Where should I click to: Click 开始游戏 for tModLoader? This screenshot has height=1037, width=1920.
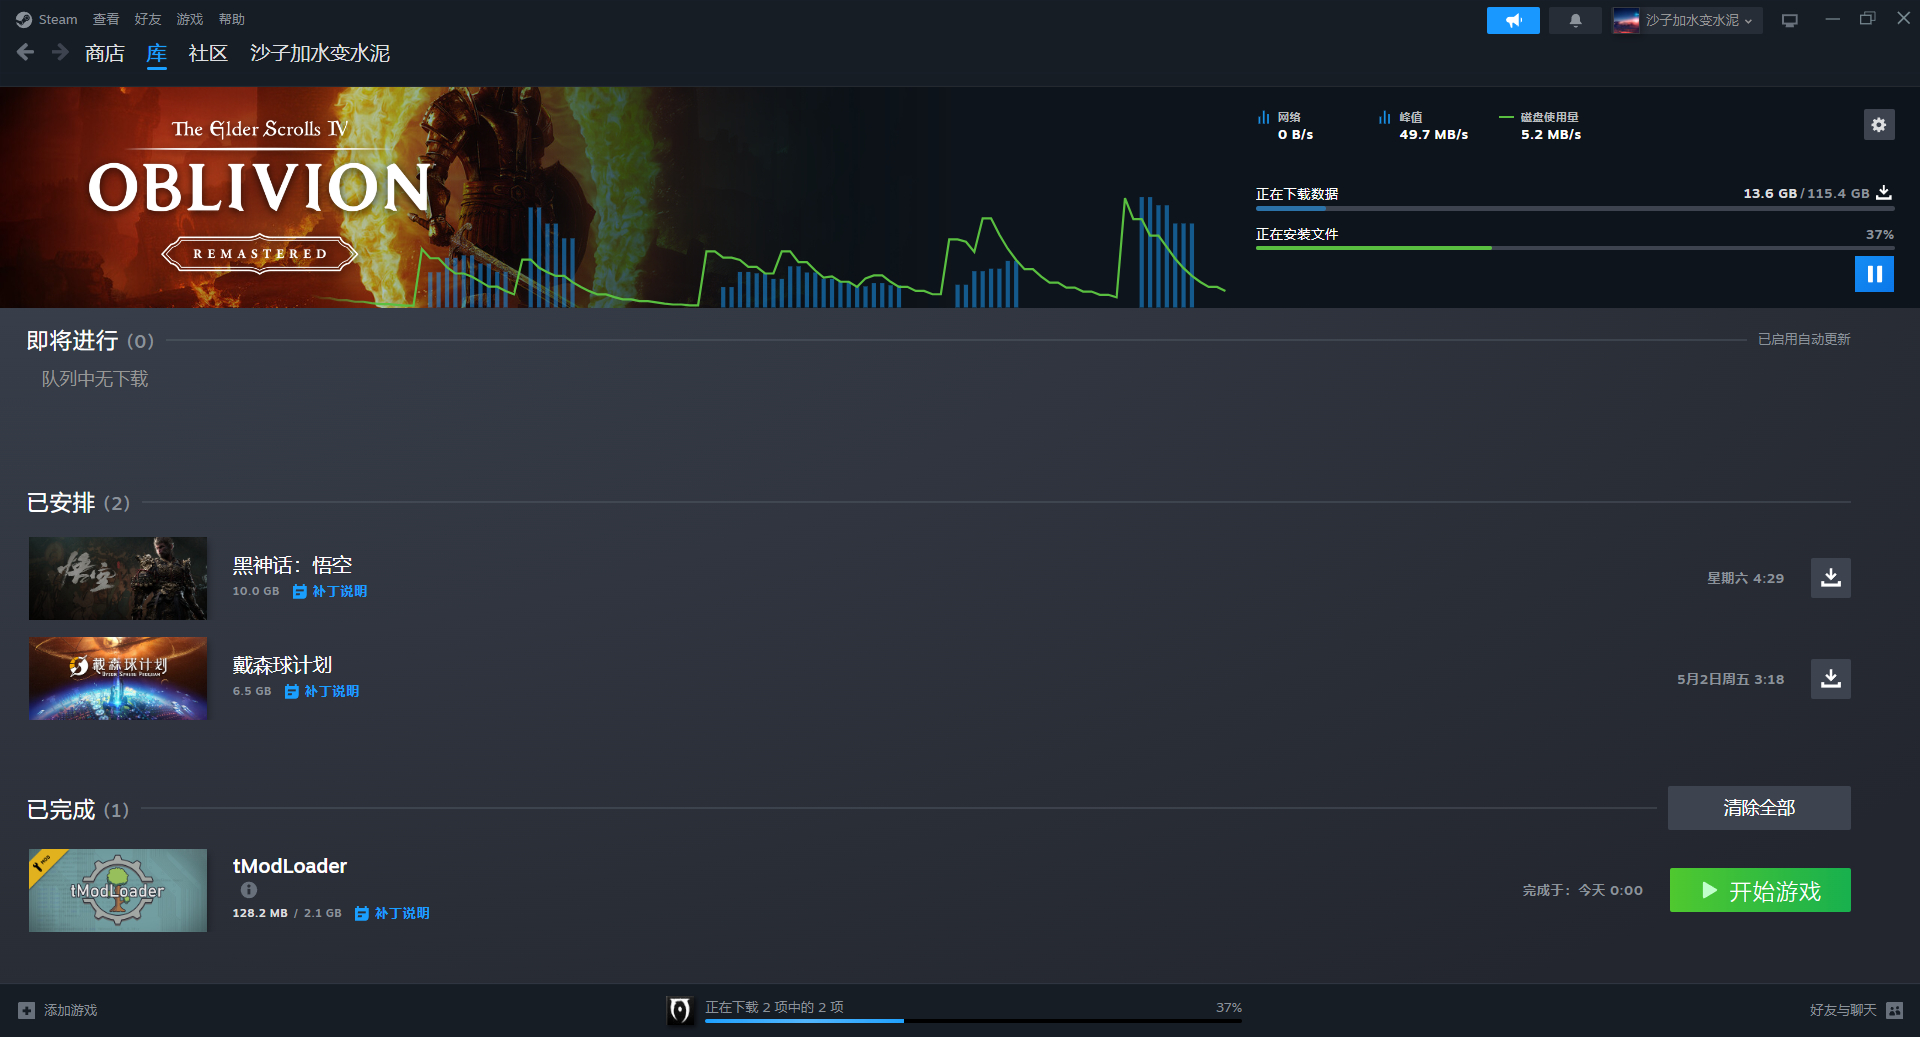coord(1760,890)
